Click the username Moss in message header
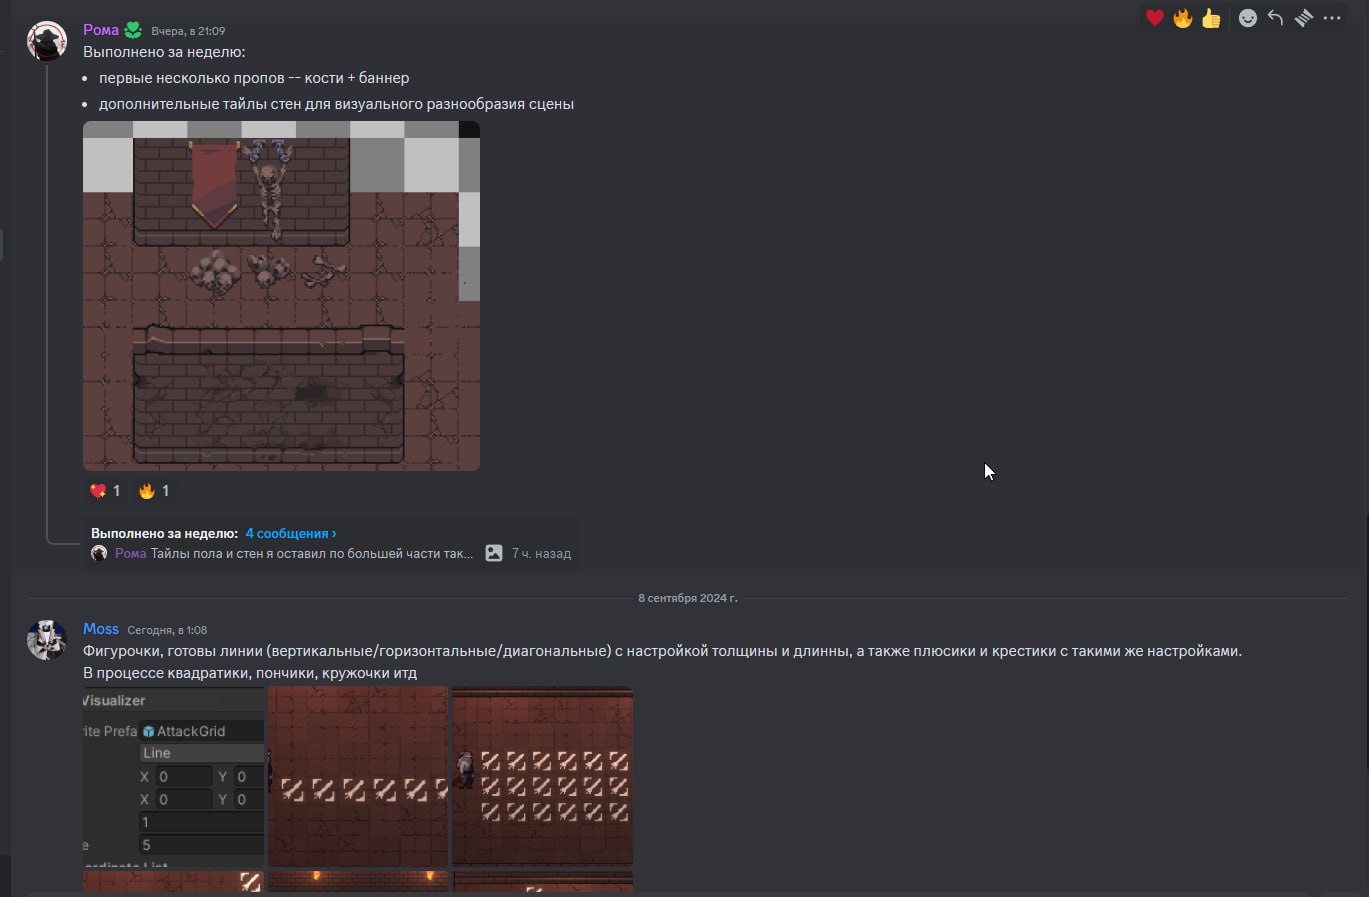Screen dimensions: 1369x897 point(101,629)
